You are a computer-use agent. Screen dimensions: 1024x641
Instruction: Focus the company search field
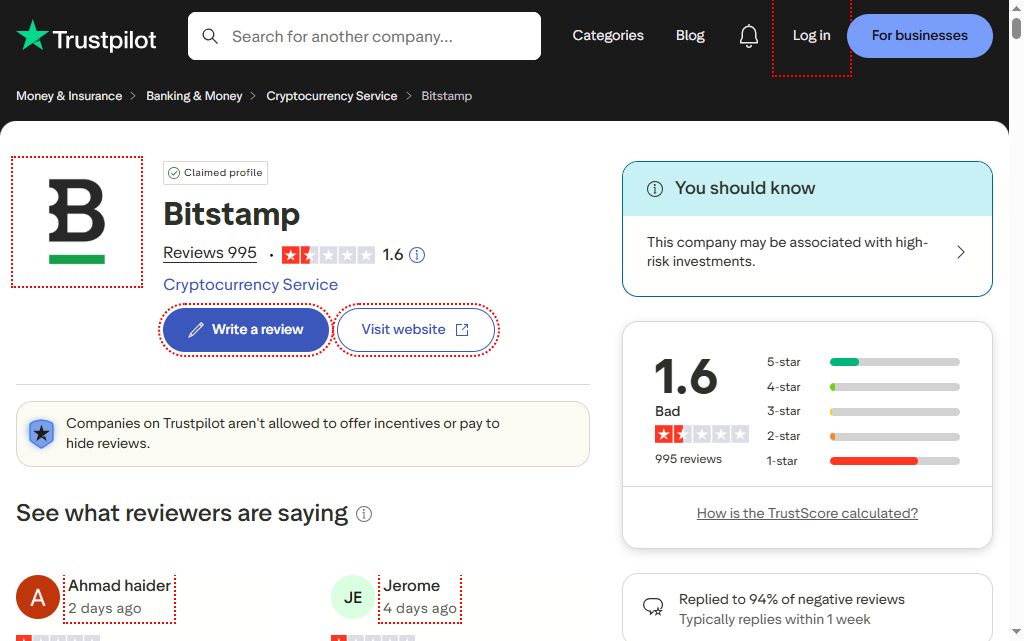(380, 36)
